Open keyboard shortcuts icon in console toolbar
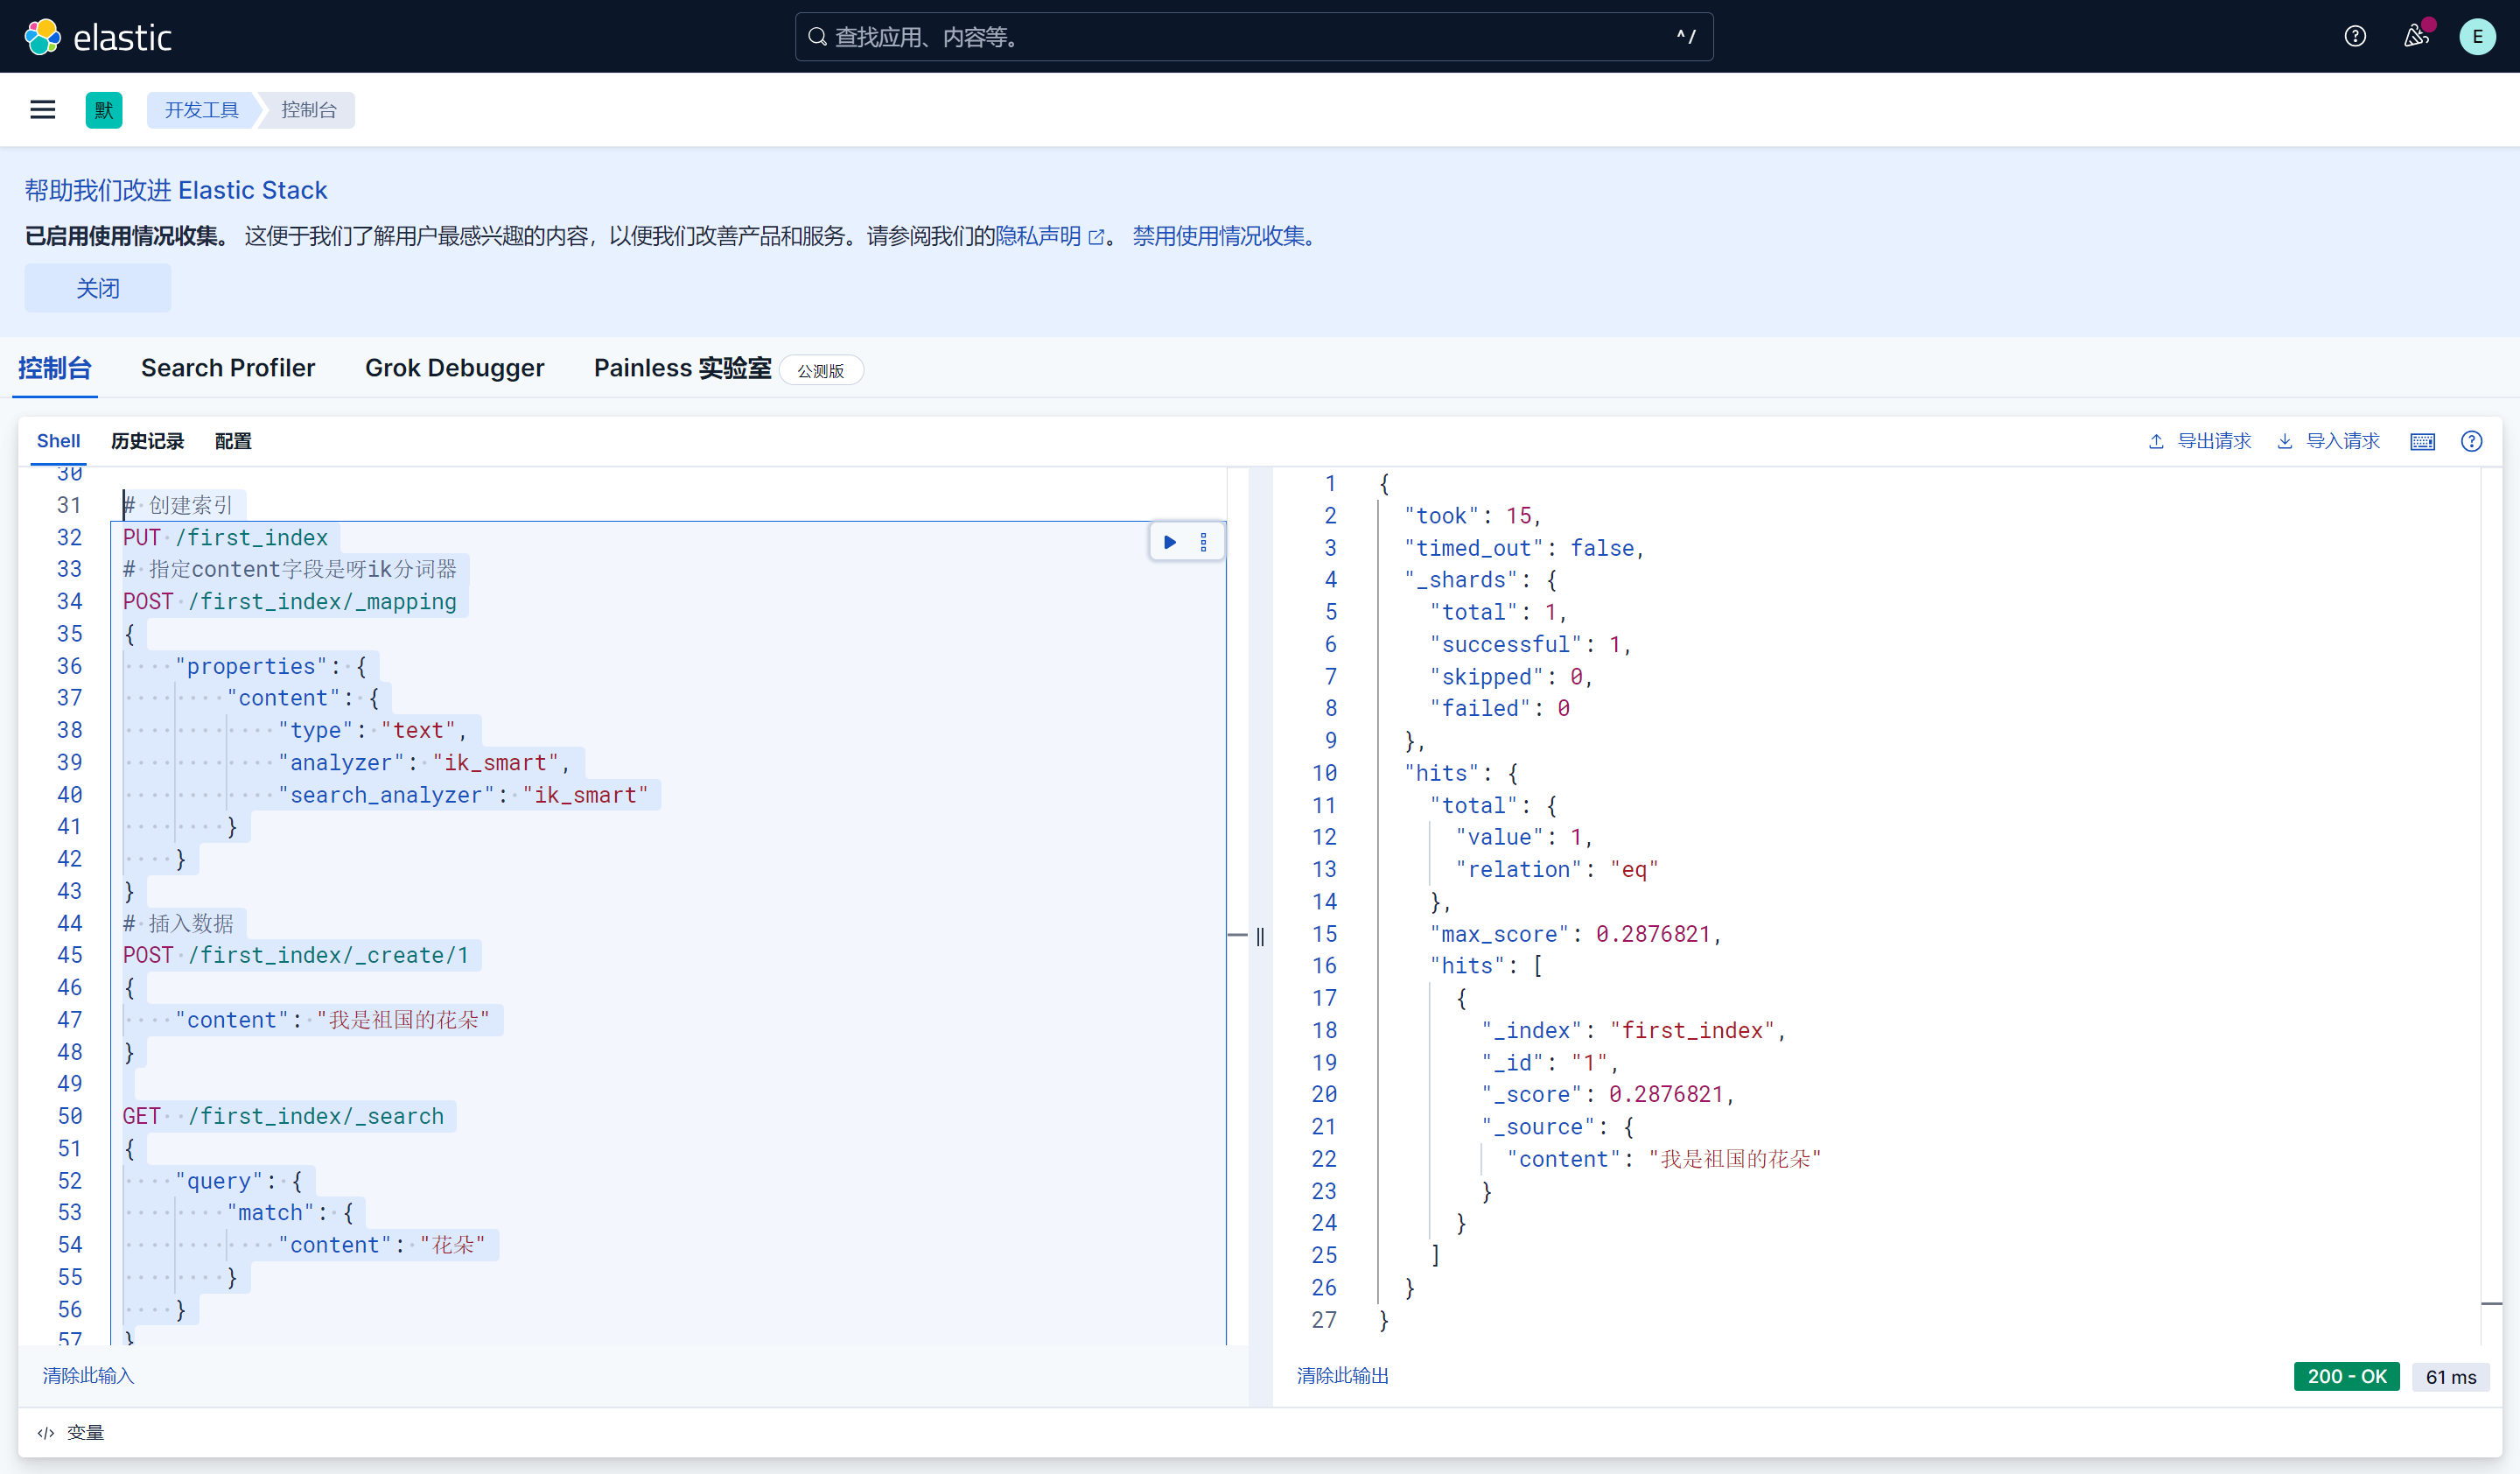This screenshot has height=1474, width=2520. point(2422,441)
